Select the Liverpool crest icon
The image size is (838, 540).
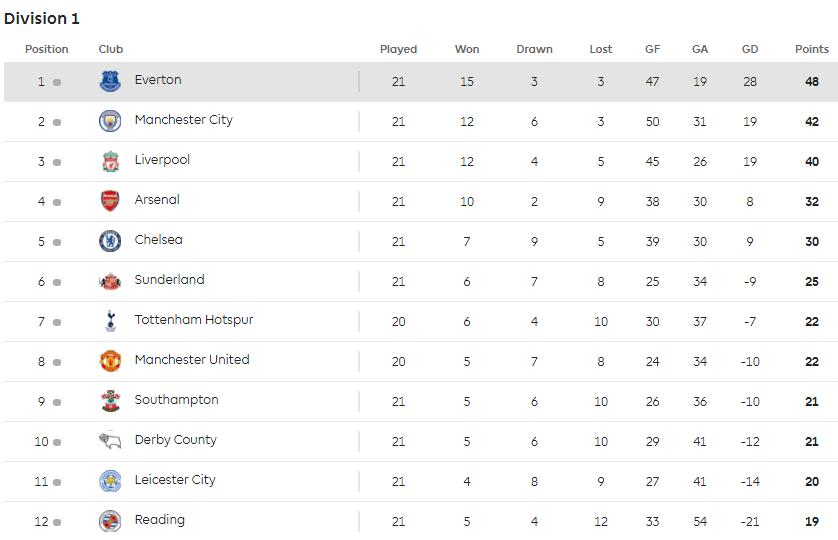pyautogui.click(x=111, y=161)
